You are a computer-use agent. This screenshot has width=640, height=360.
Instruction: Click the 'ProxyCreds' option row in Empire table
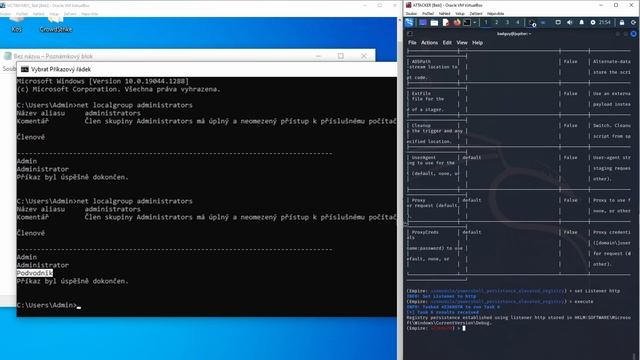tap(518, 248)
